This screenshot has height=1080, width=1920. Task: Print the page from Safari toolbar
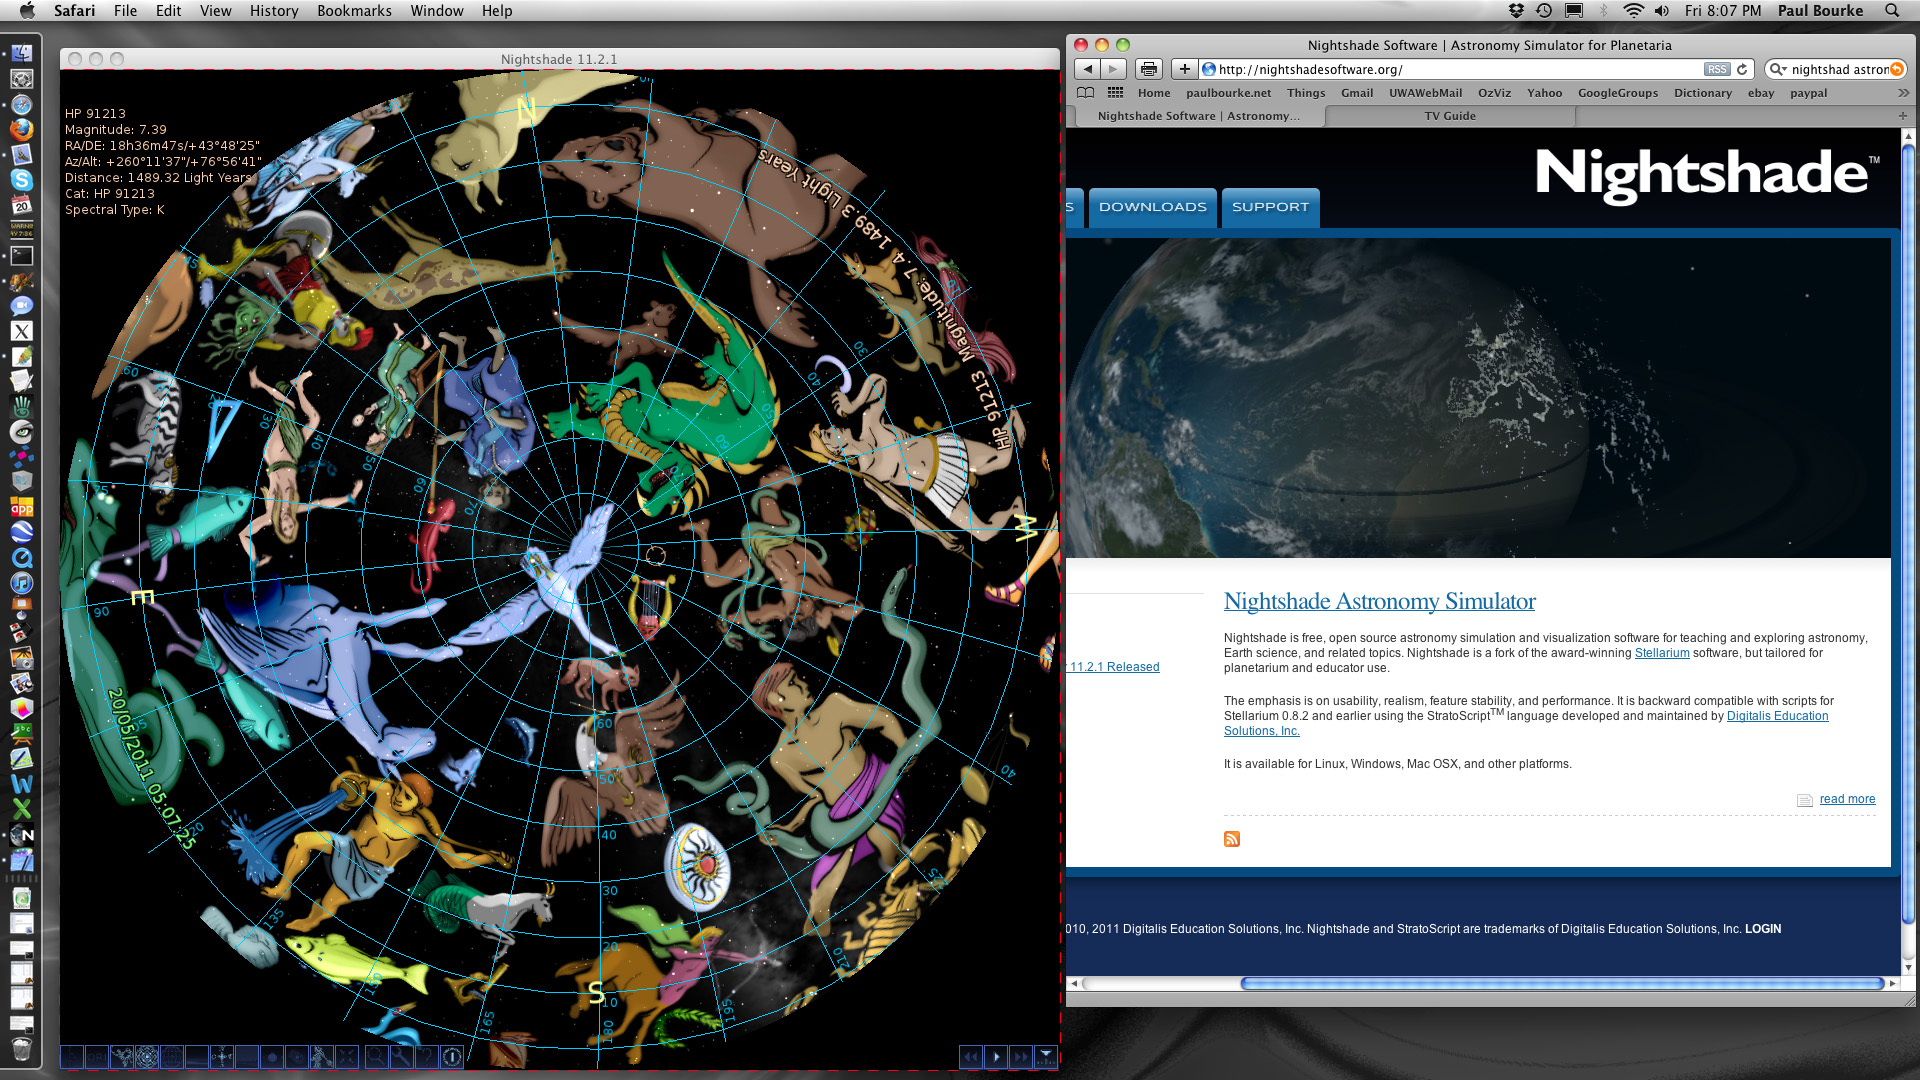tap(1149, 69)
